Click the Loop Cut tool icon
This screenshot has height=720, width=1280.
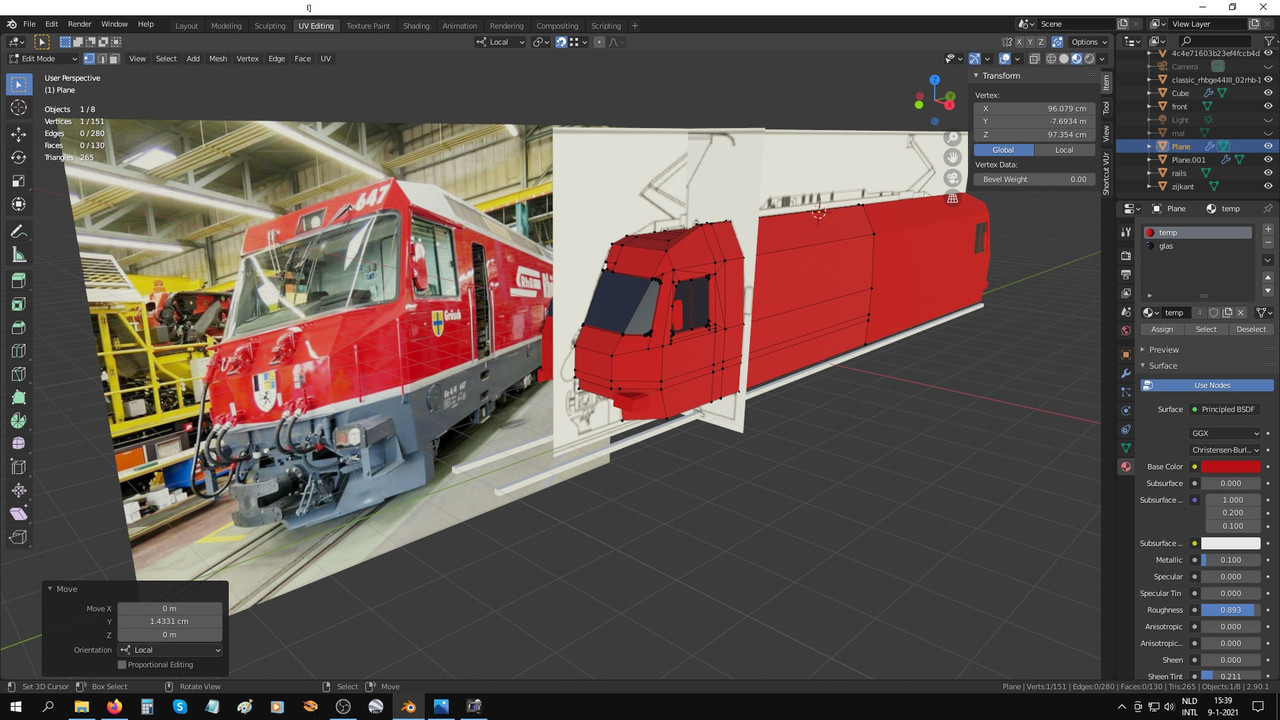(x=18, y=351)
